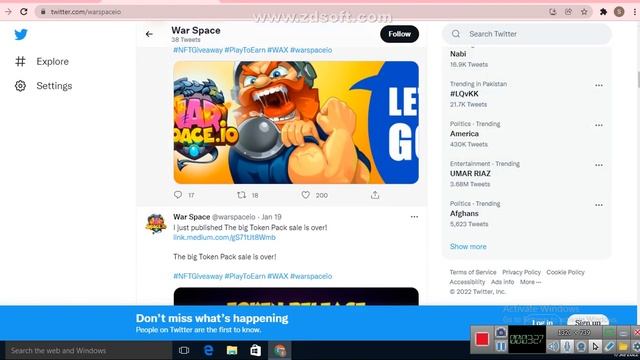640x360 pixels.
Task: Share the War Space image tweet
Action: (x=375, y=195)
